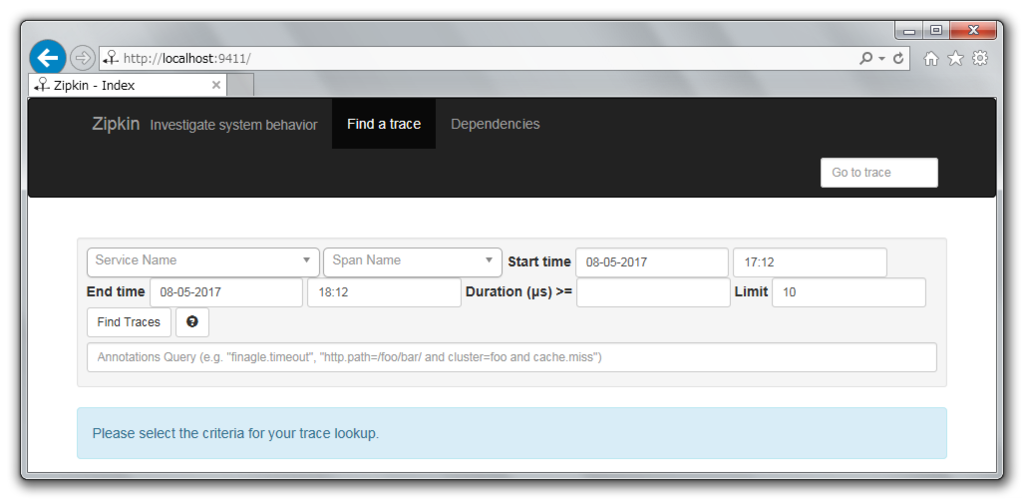The image size is (1024, 500).
Task: Refresh the page with reload icon
Action: tap(898, 58)
